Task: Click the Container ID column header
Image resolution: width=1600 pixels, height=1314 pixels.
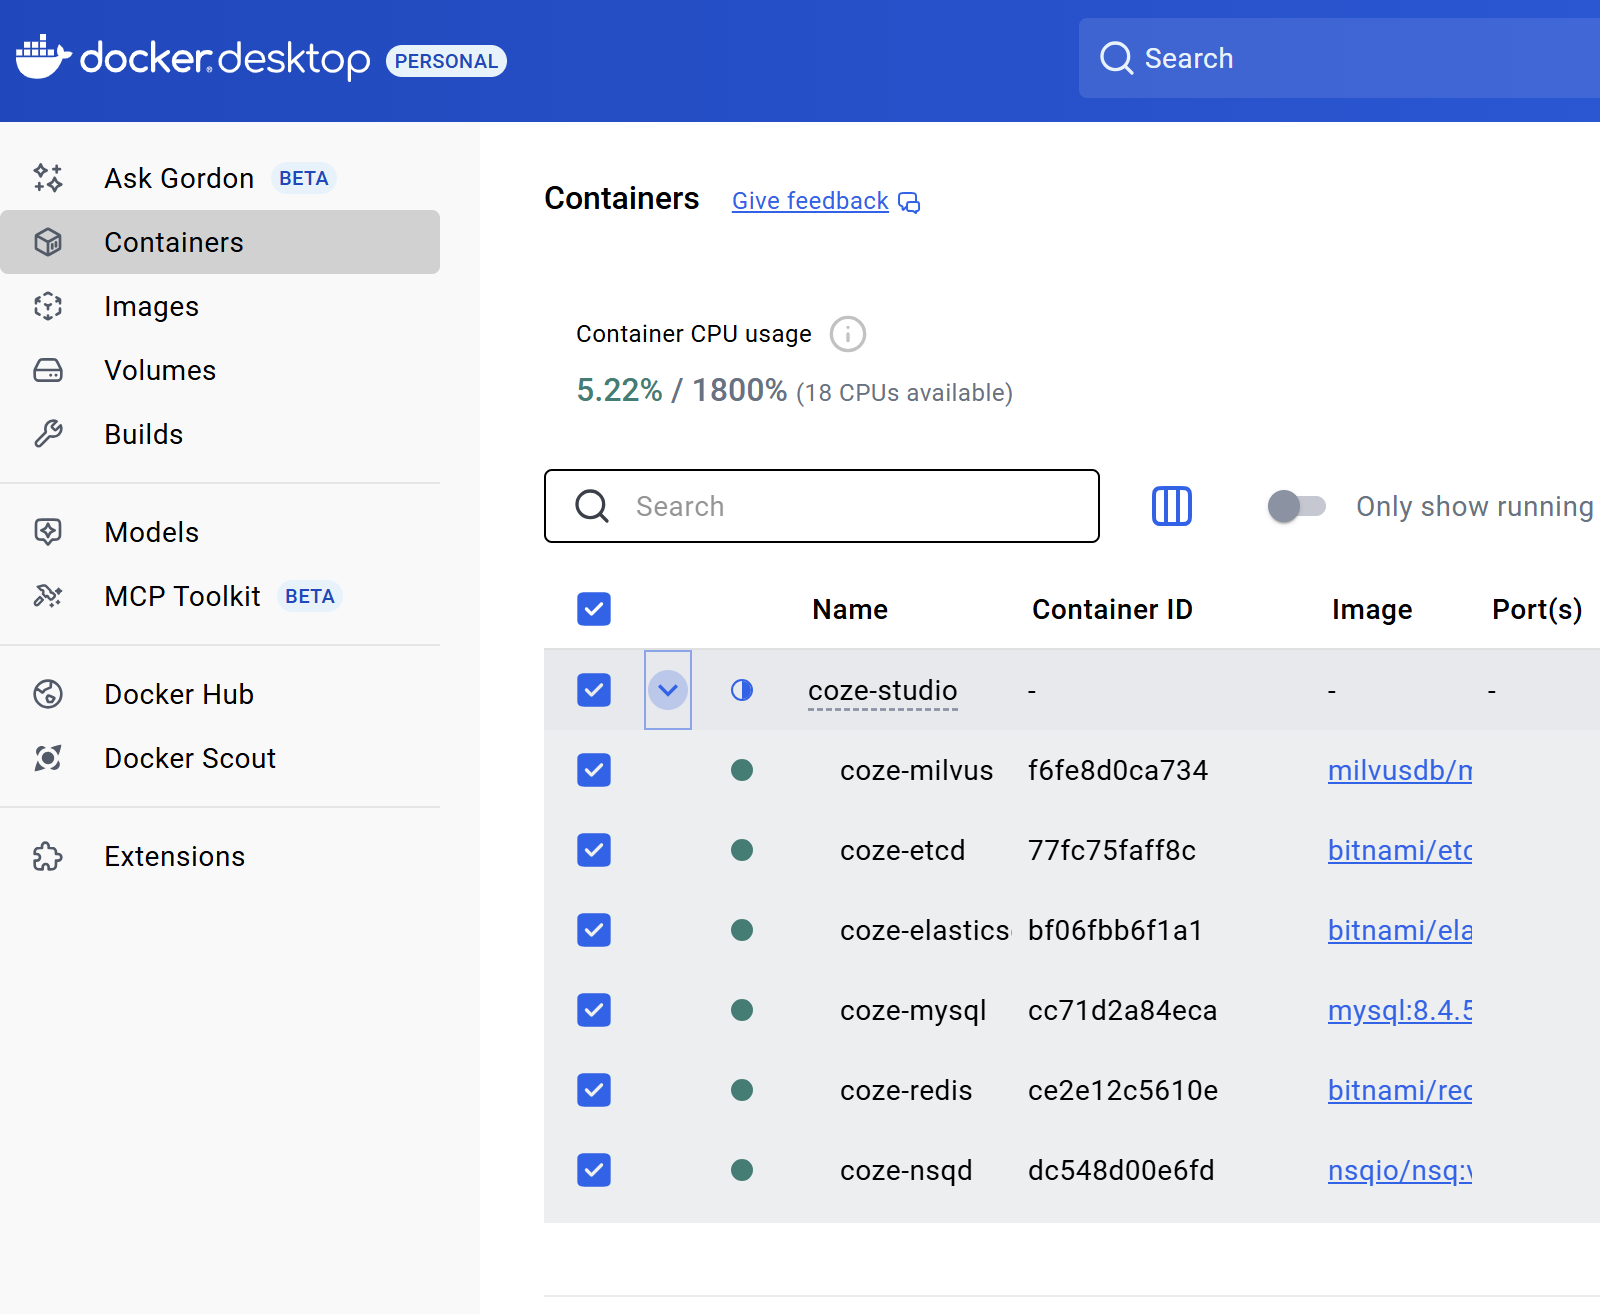Action: (1112, 609)
